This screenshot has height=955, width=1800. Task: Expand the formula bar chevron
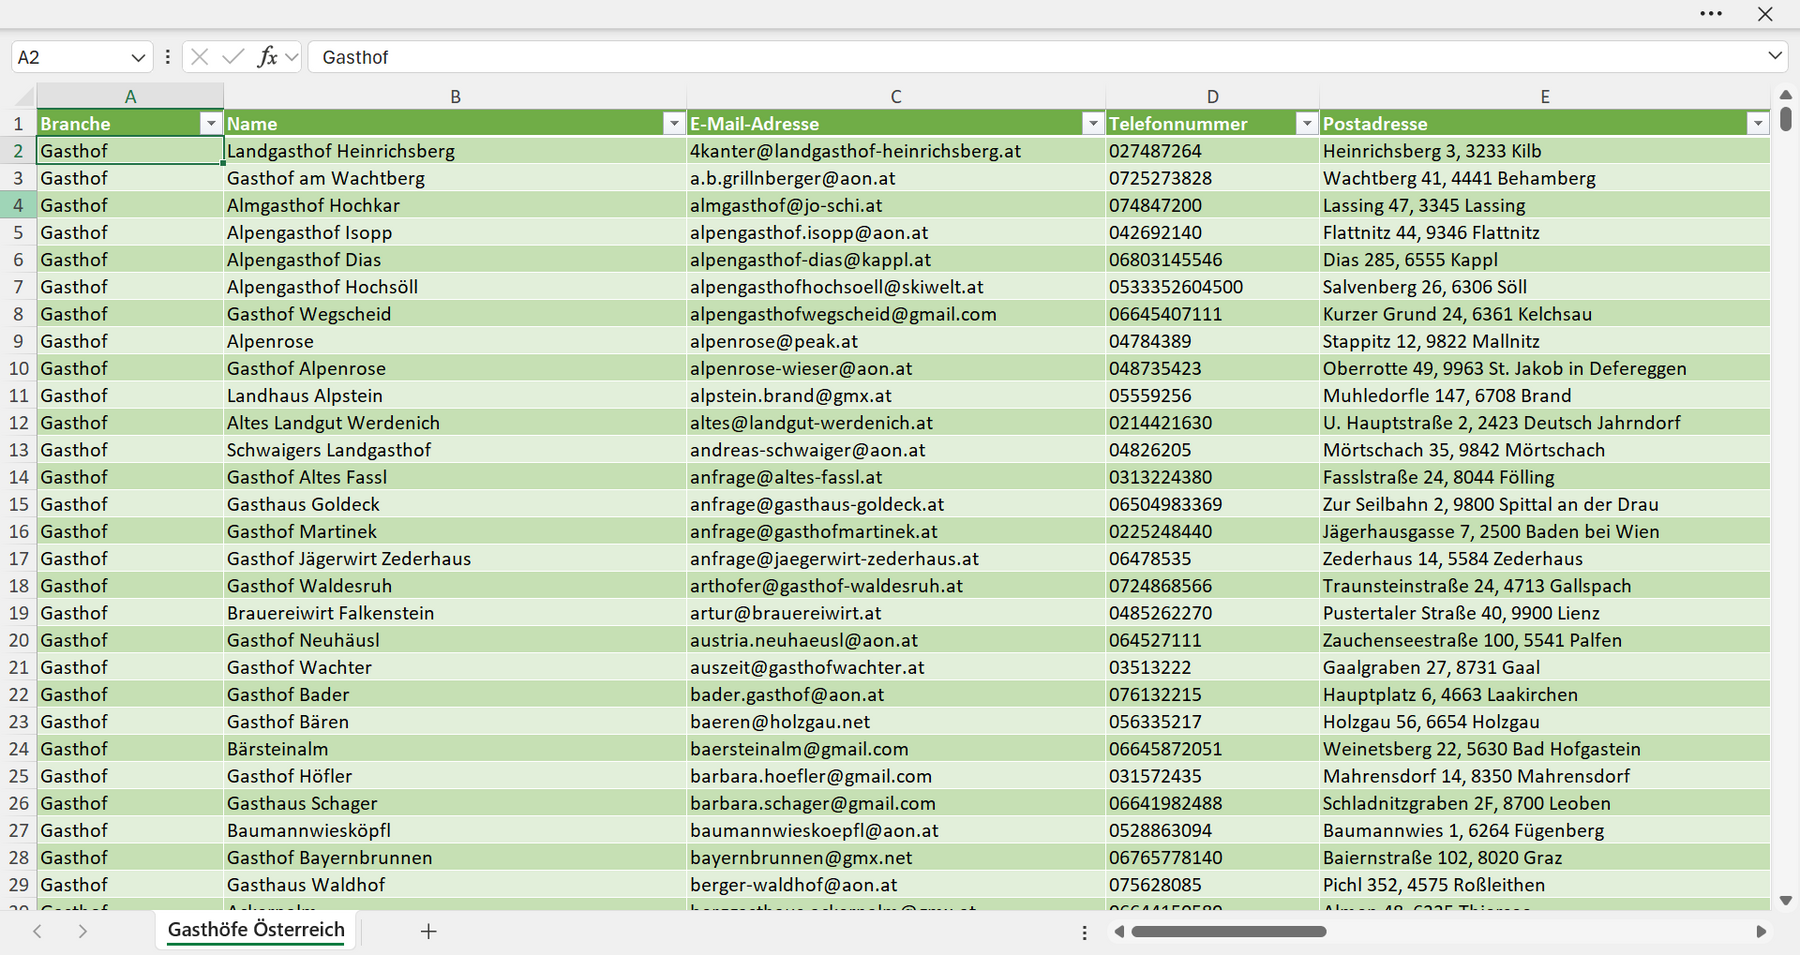click(x=1775, y=56)
